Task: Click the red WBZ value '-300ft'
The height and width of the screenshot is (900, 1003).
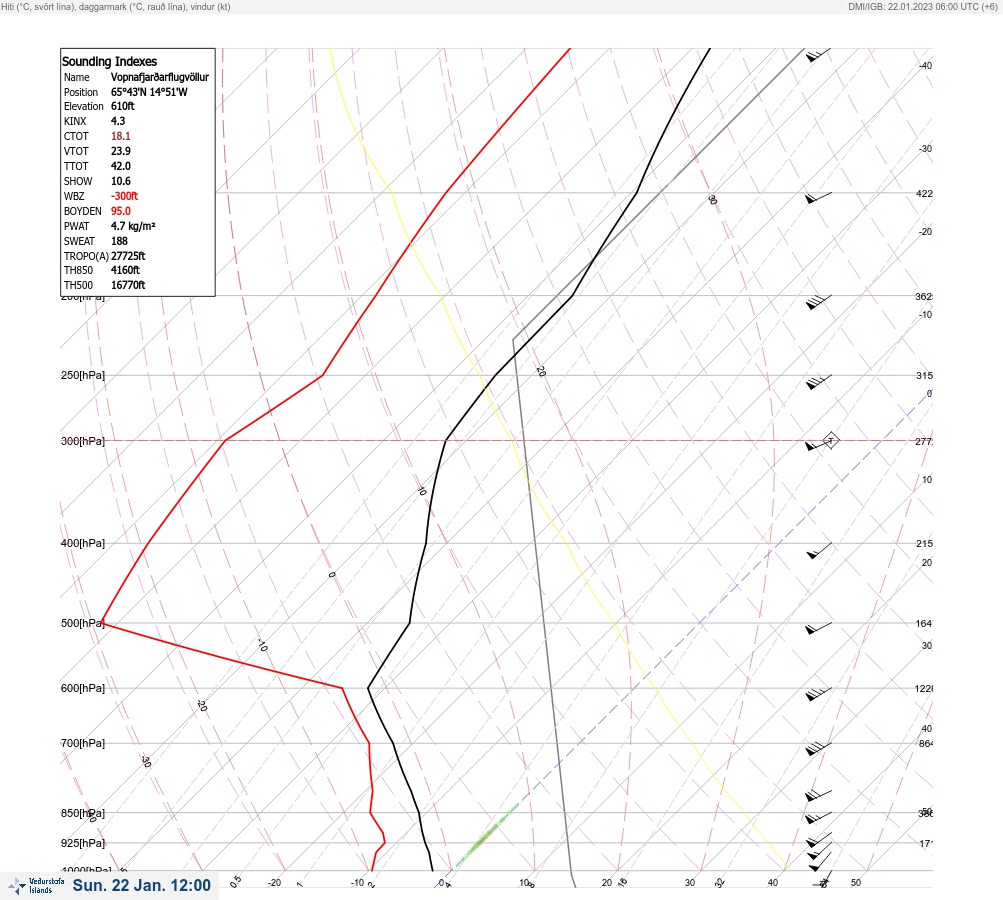Action: pos(125,196)
